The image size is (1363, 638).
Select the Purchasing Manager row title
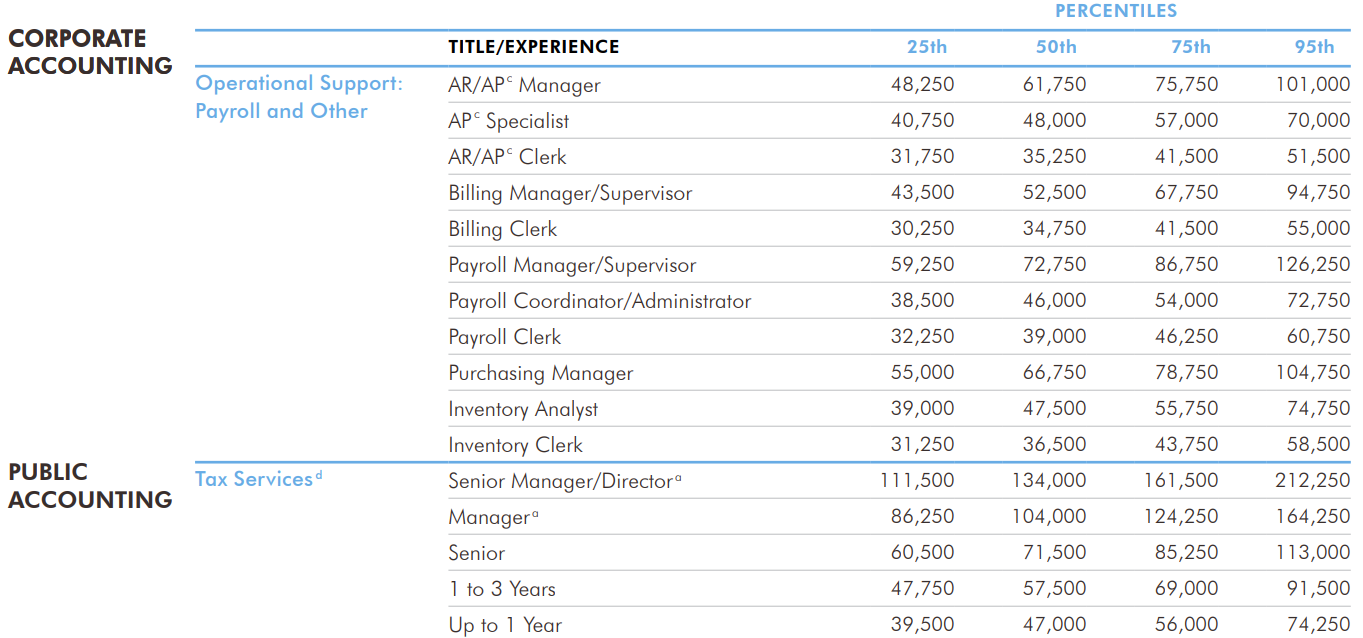[x=540, y=373]
